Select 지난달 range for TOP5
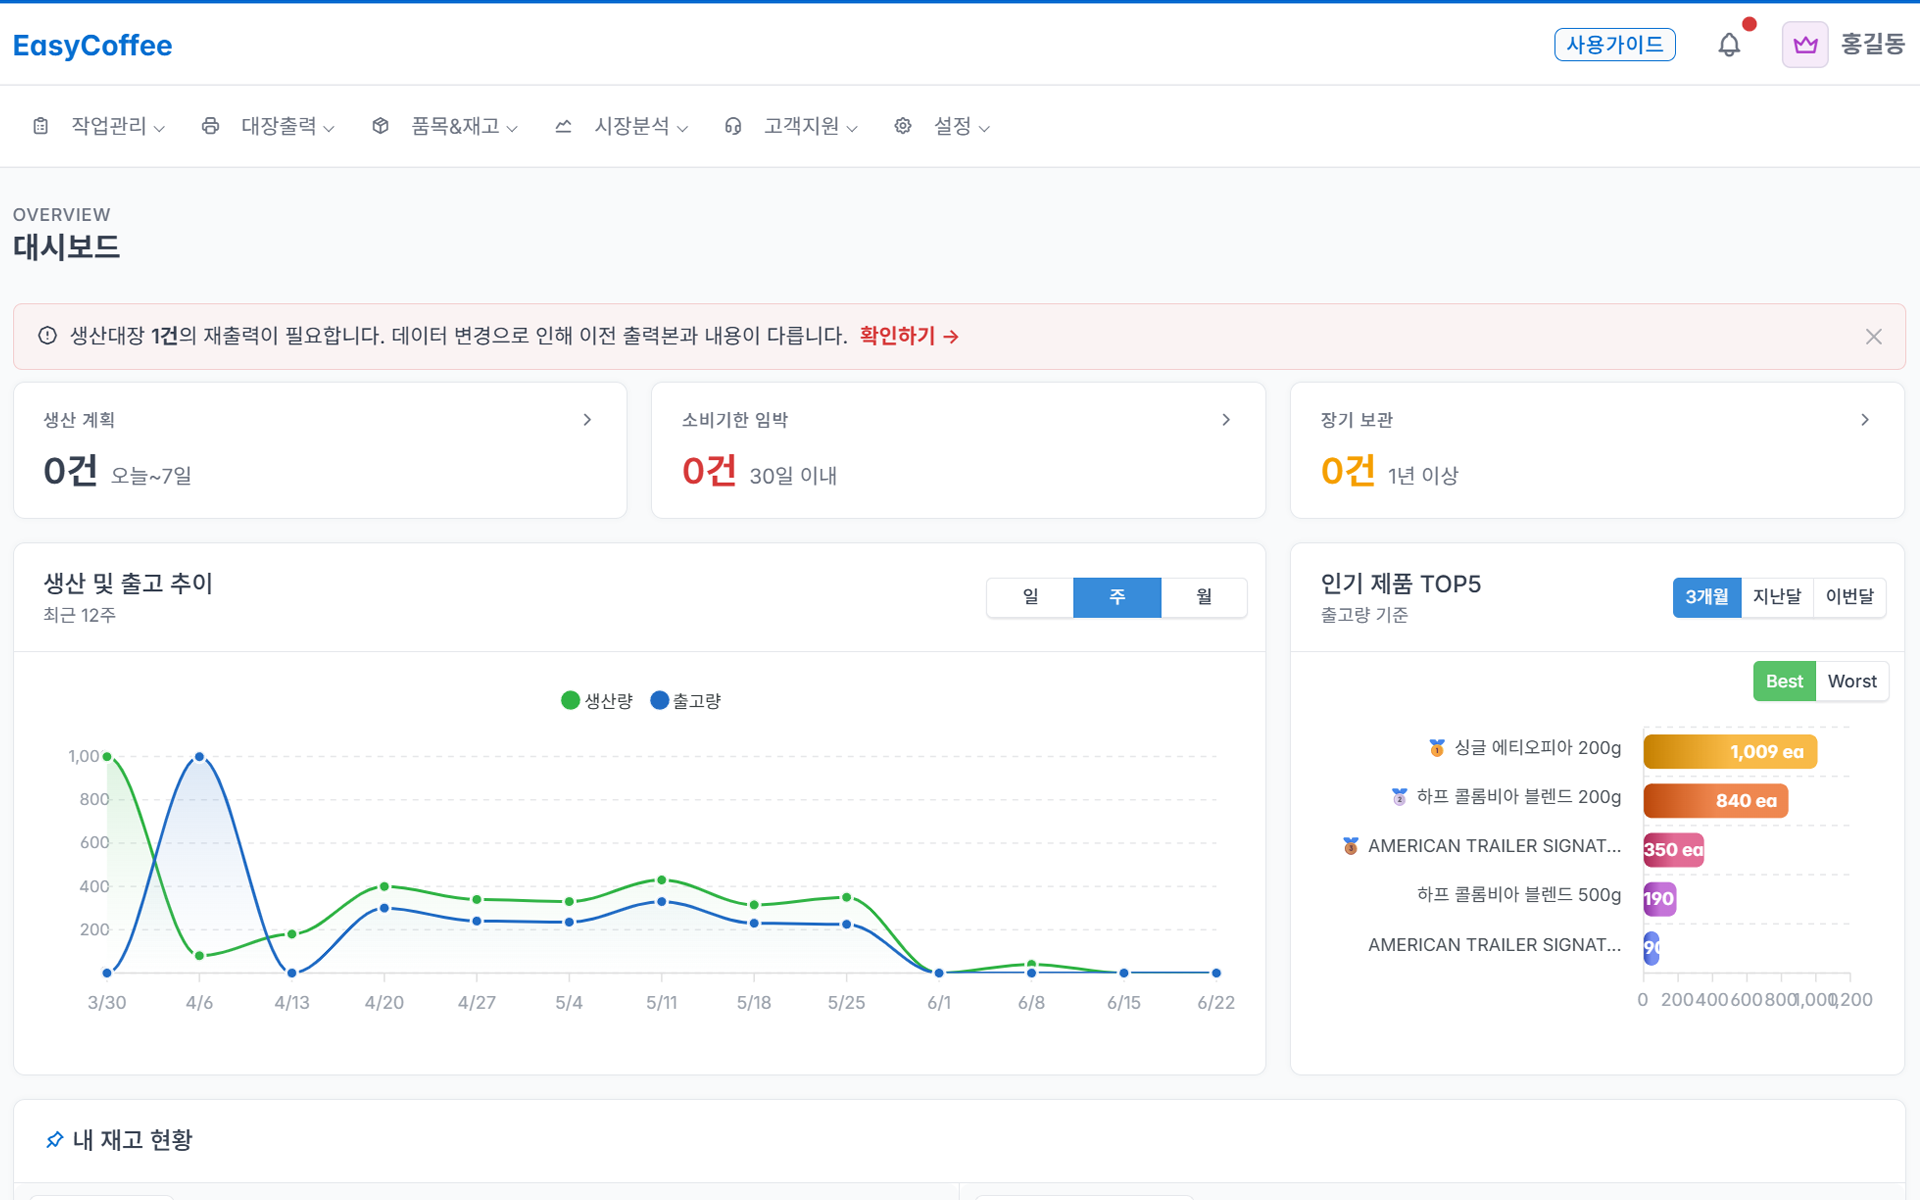 pos(1777,597)
